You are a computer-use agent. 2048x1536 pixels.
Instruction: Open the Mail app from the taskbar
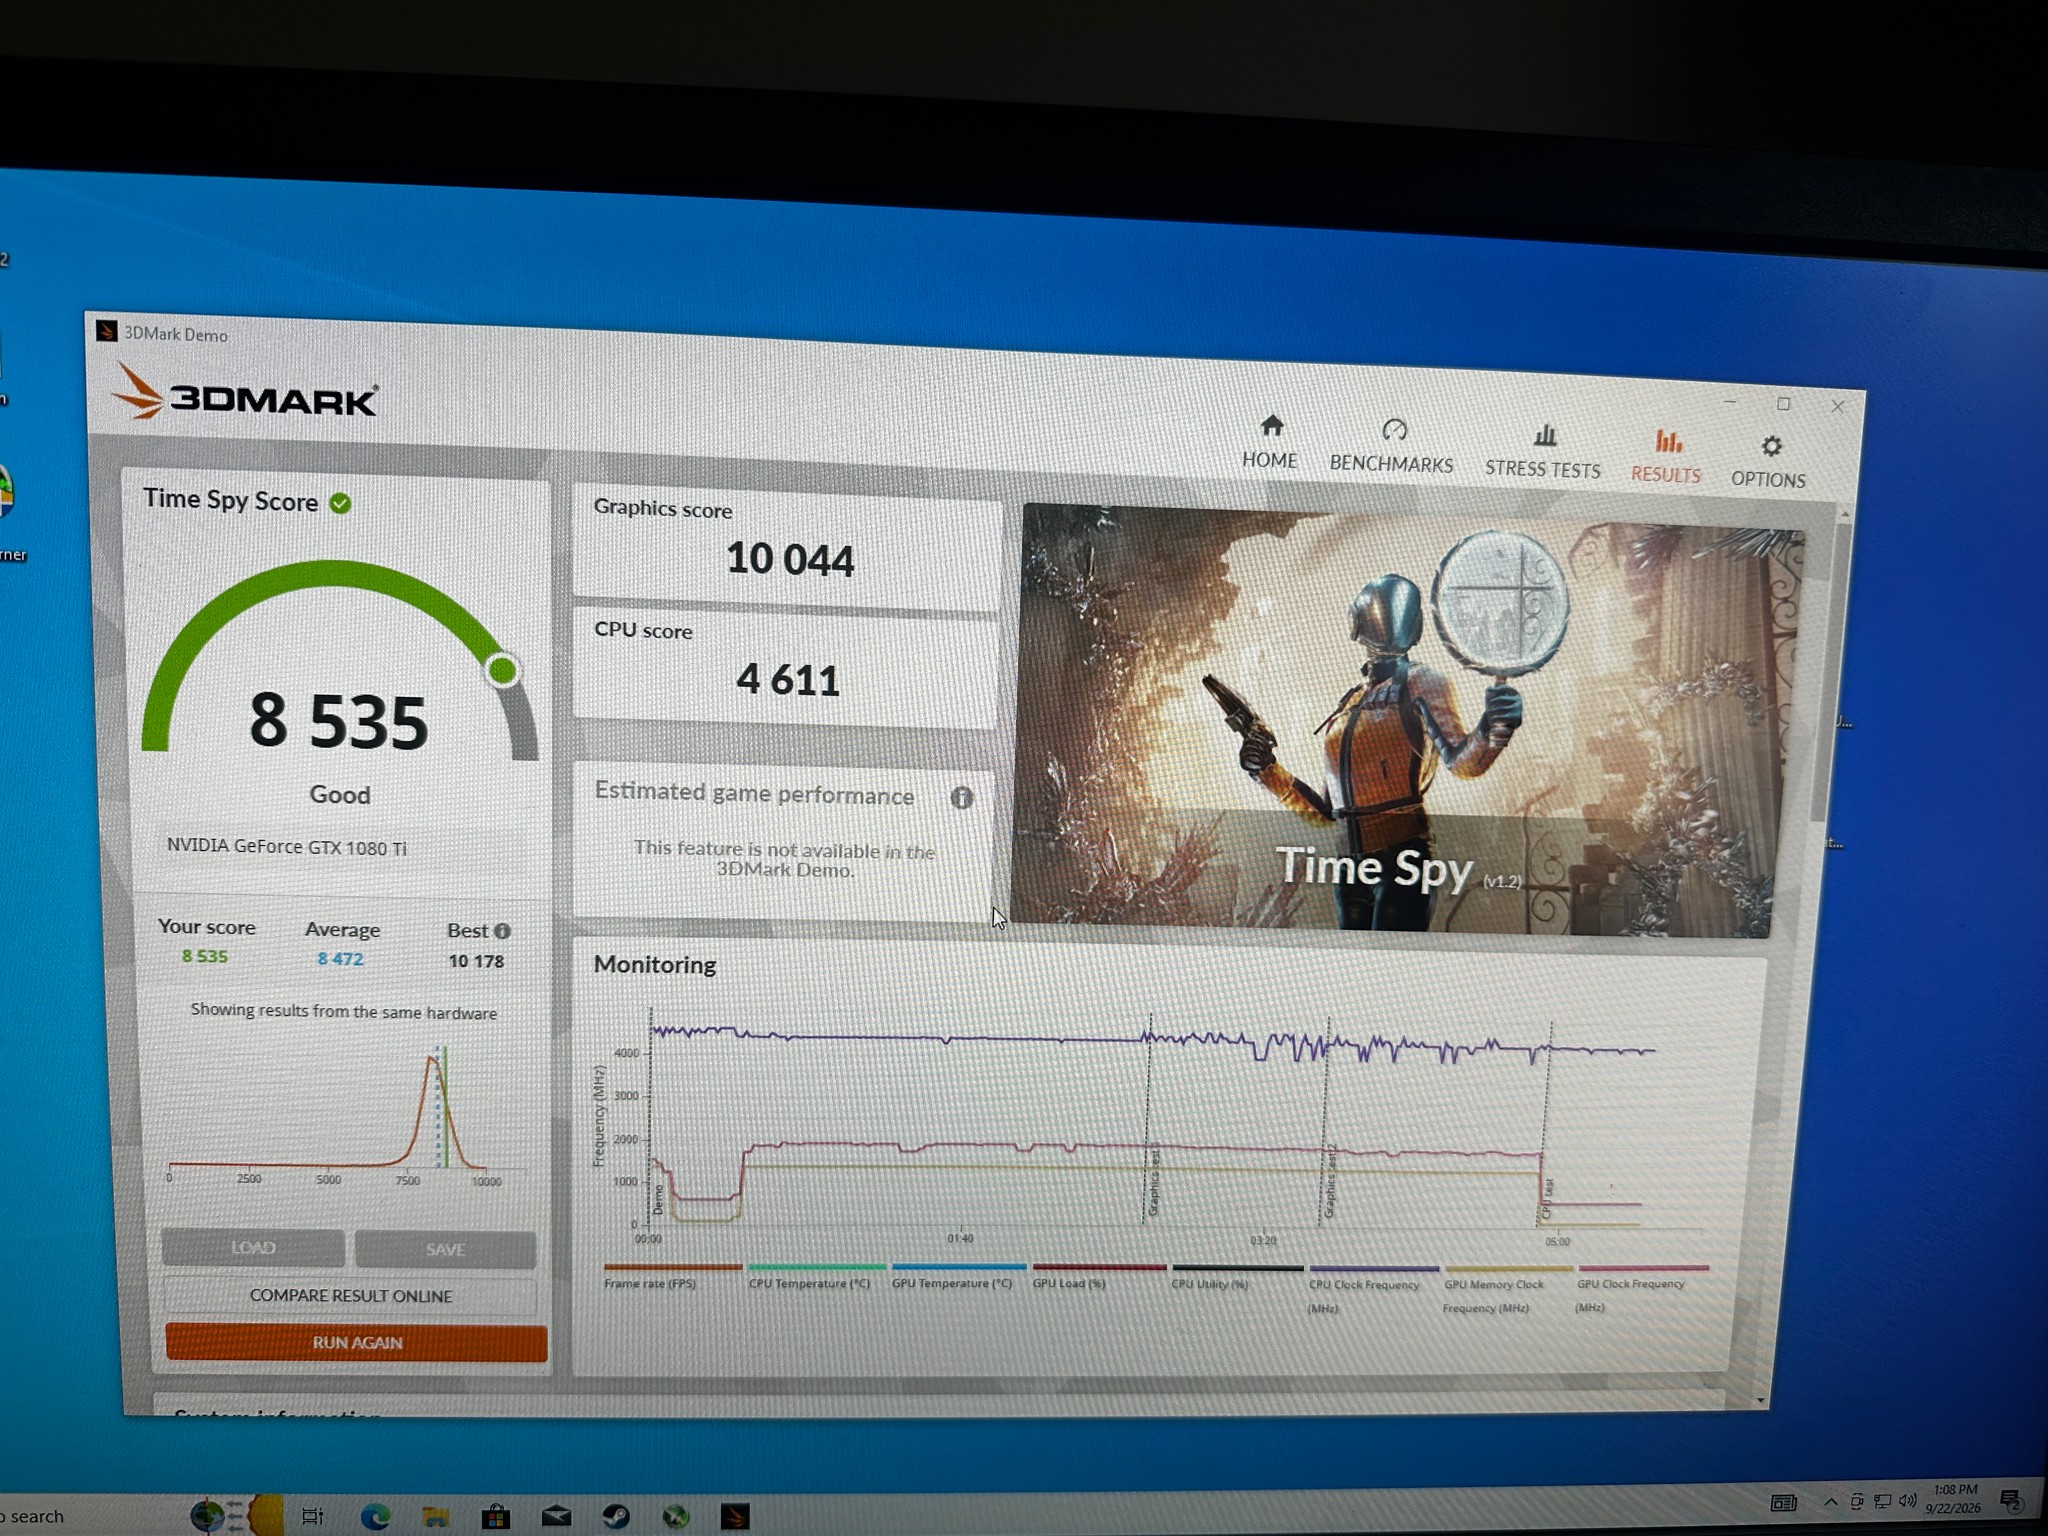556,1516
